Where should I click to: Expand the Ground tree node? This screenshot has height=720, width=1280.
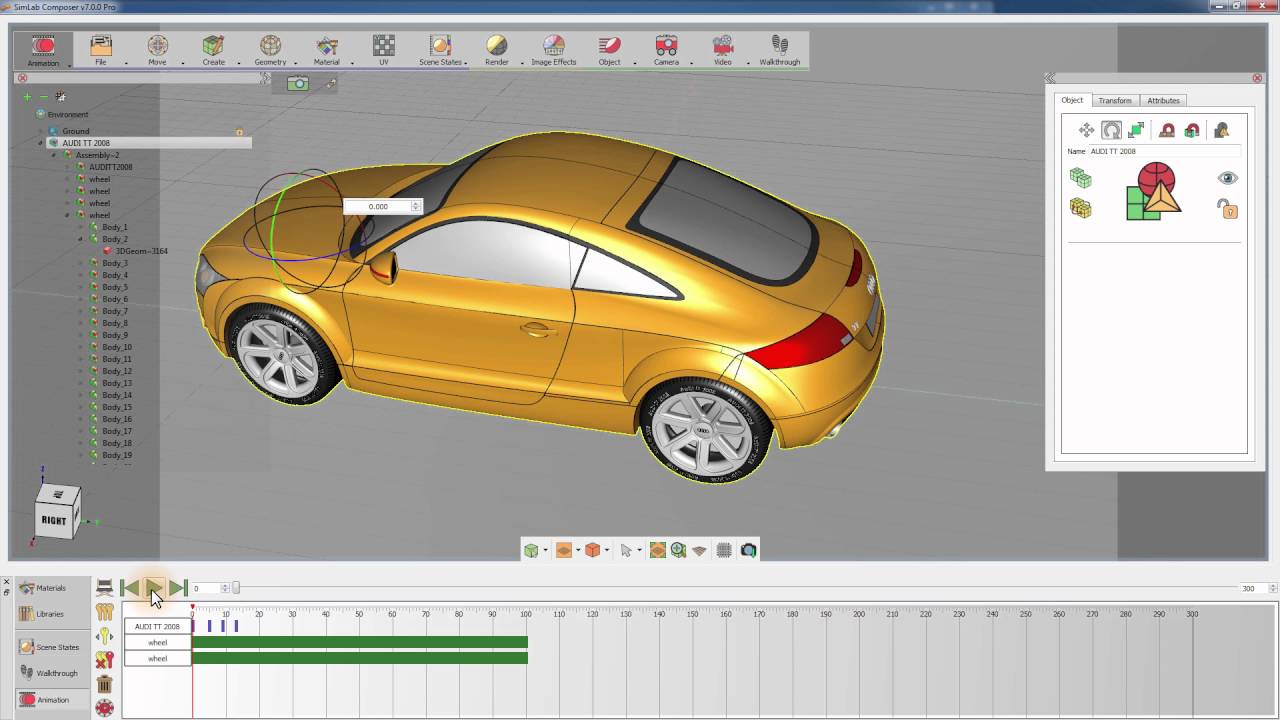pos(41,131)
